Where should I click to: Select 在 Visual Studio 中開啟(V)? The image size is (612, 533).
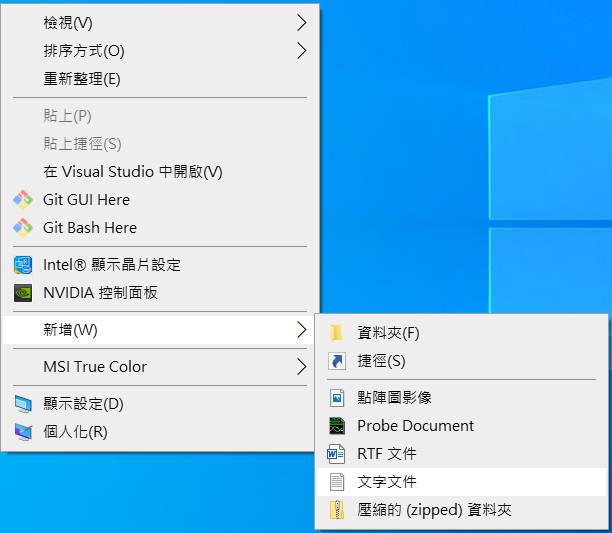pos(160,172)
